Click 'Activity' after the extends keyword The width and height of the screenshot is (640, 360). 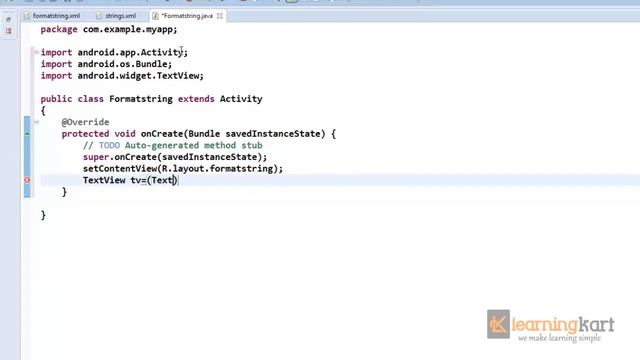coord(241,99)
